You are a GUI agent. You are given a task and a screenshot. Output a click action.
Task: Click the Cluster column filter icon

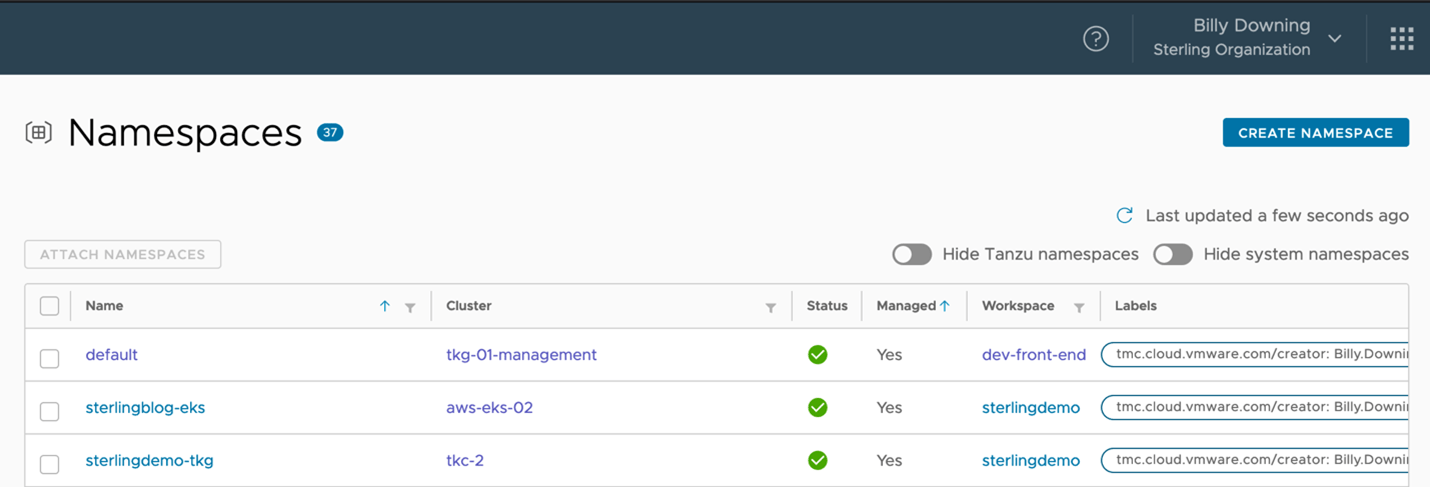[x=770, y=308]
